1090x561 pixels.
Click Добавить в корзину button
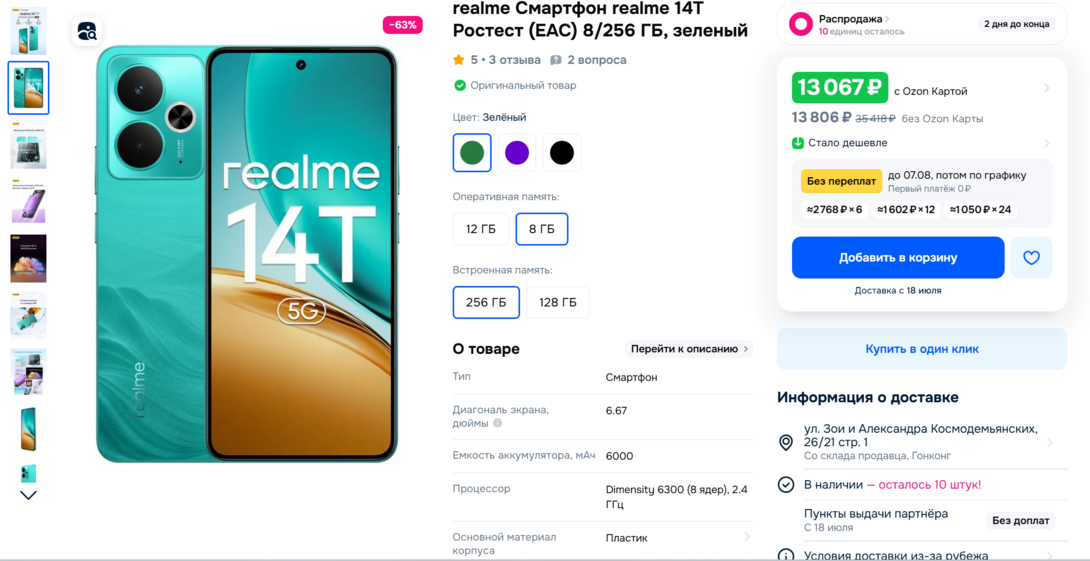tap(898, 258)
